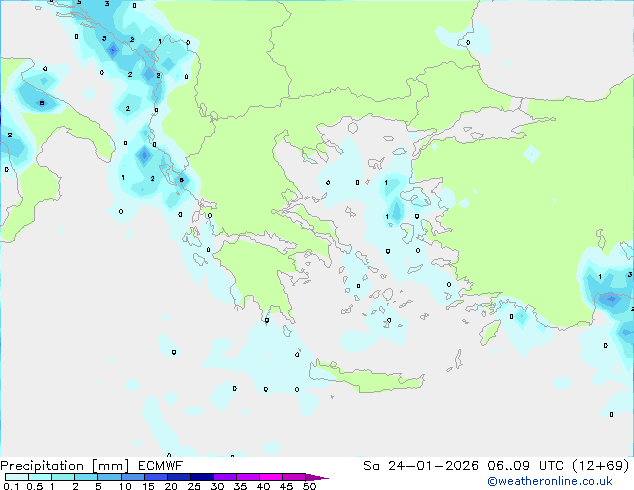Choose the legend swatch between 20 and 25

tap(178, 477)
